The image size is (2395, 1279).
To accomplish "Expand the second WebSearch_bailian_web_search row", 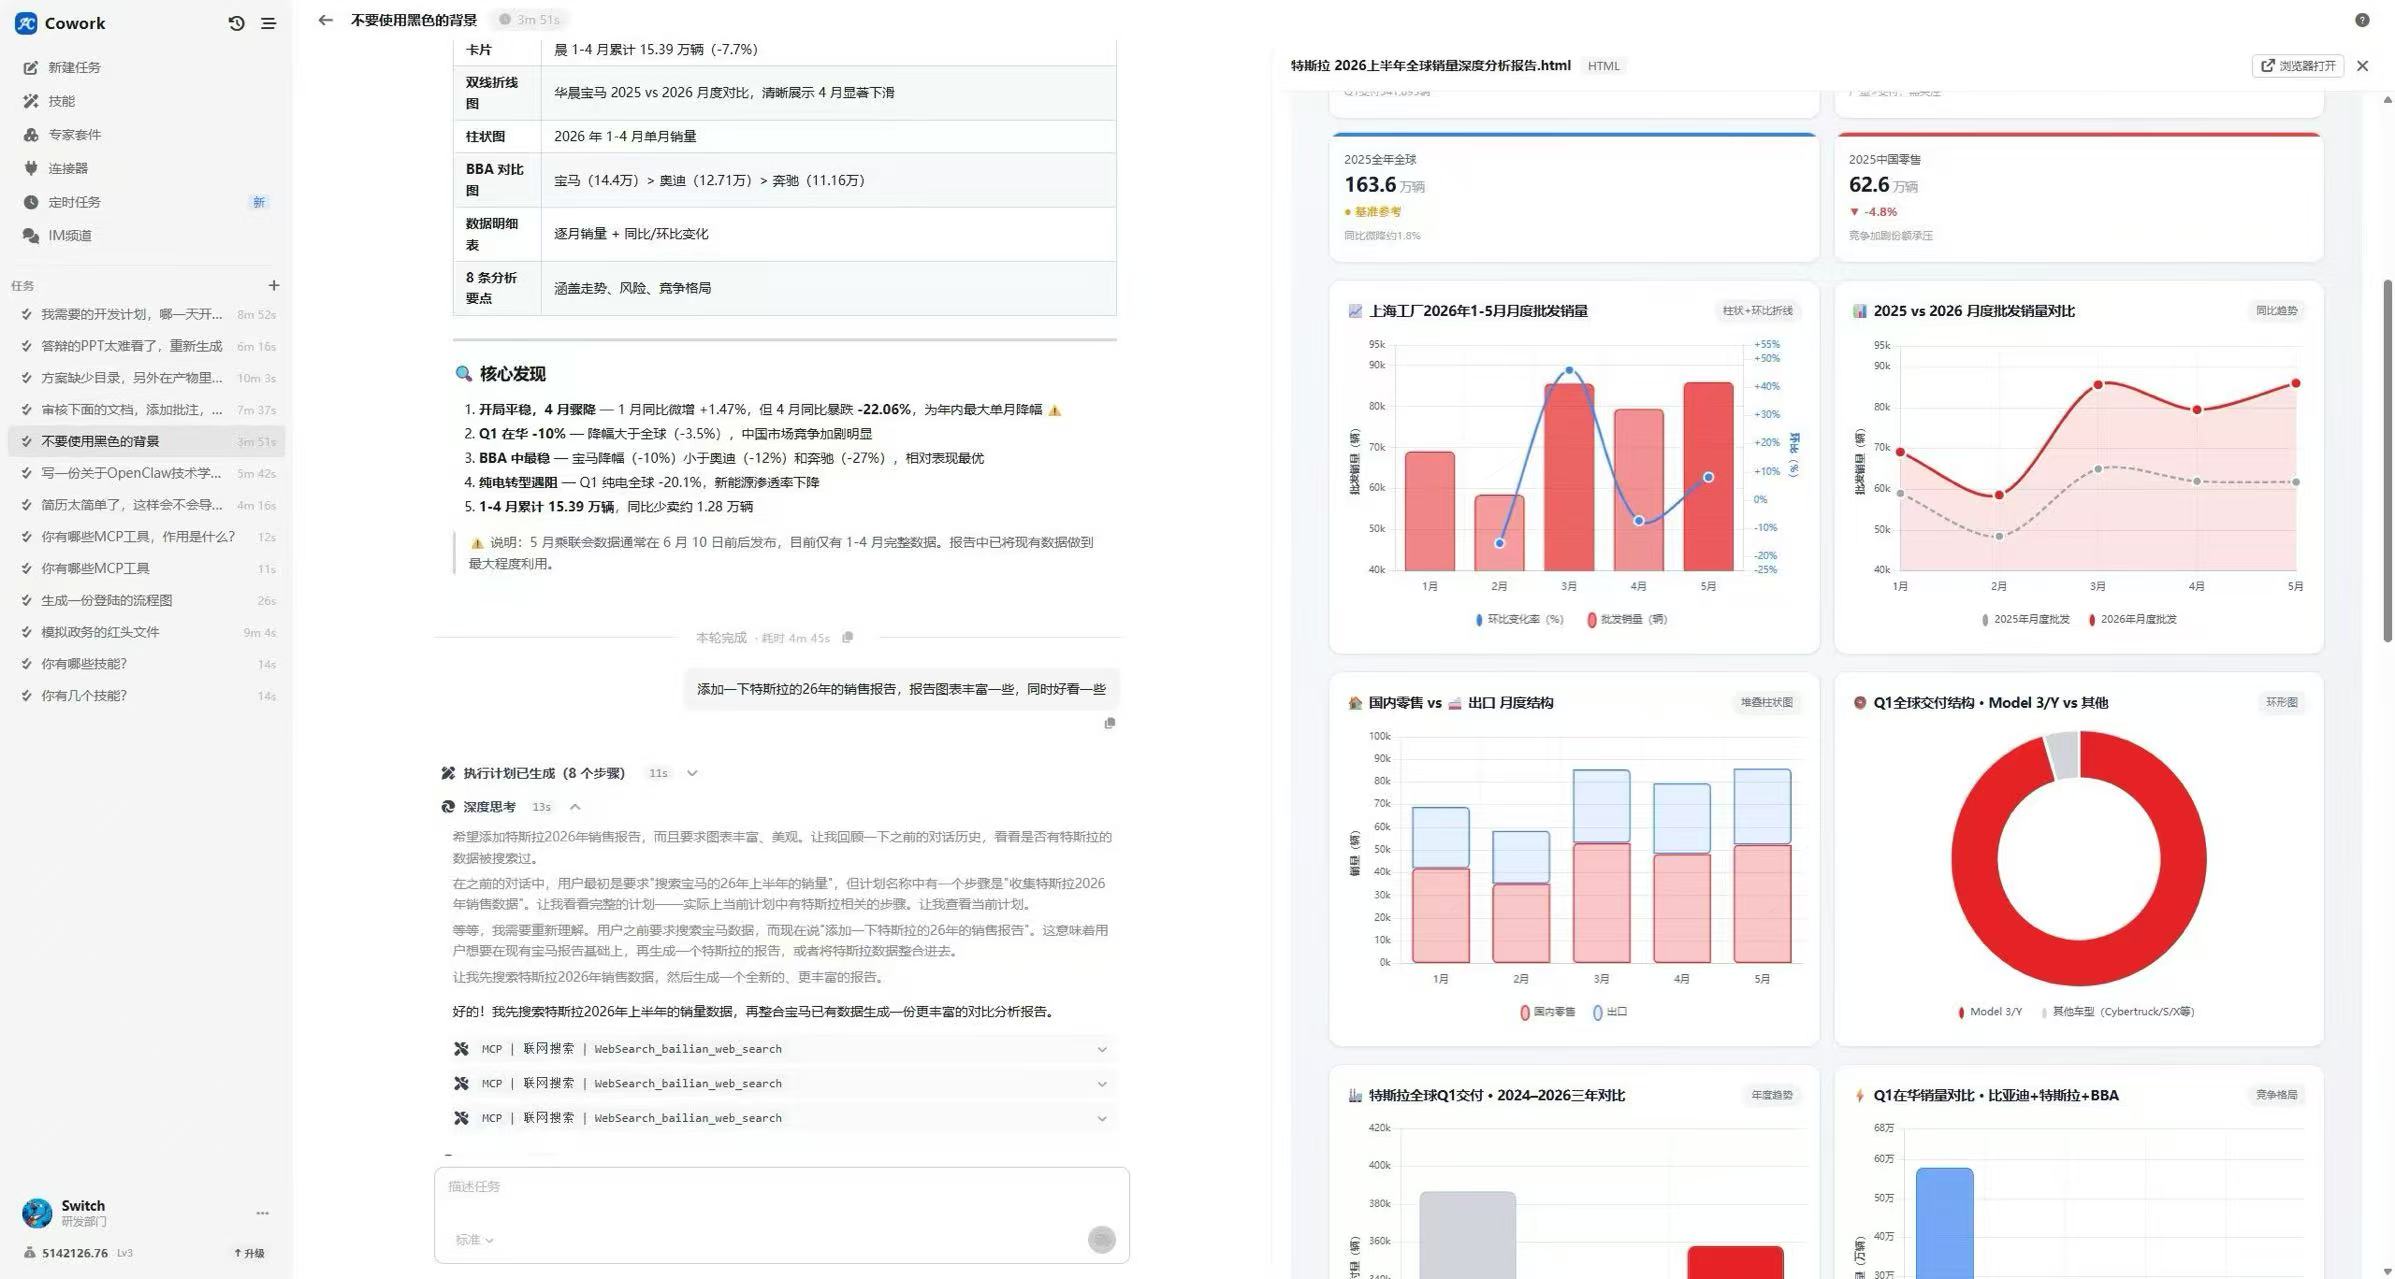I will click(x=782, y=1084).
